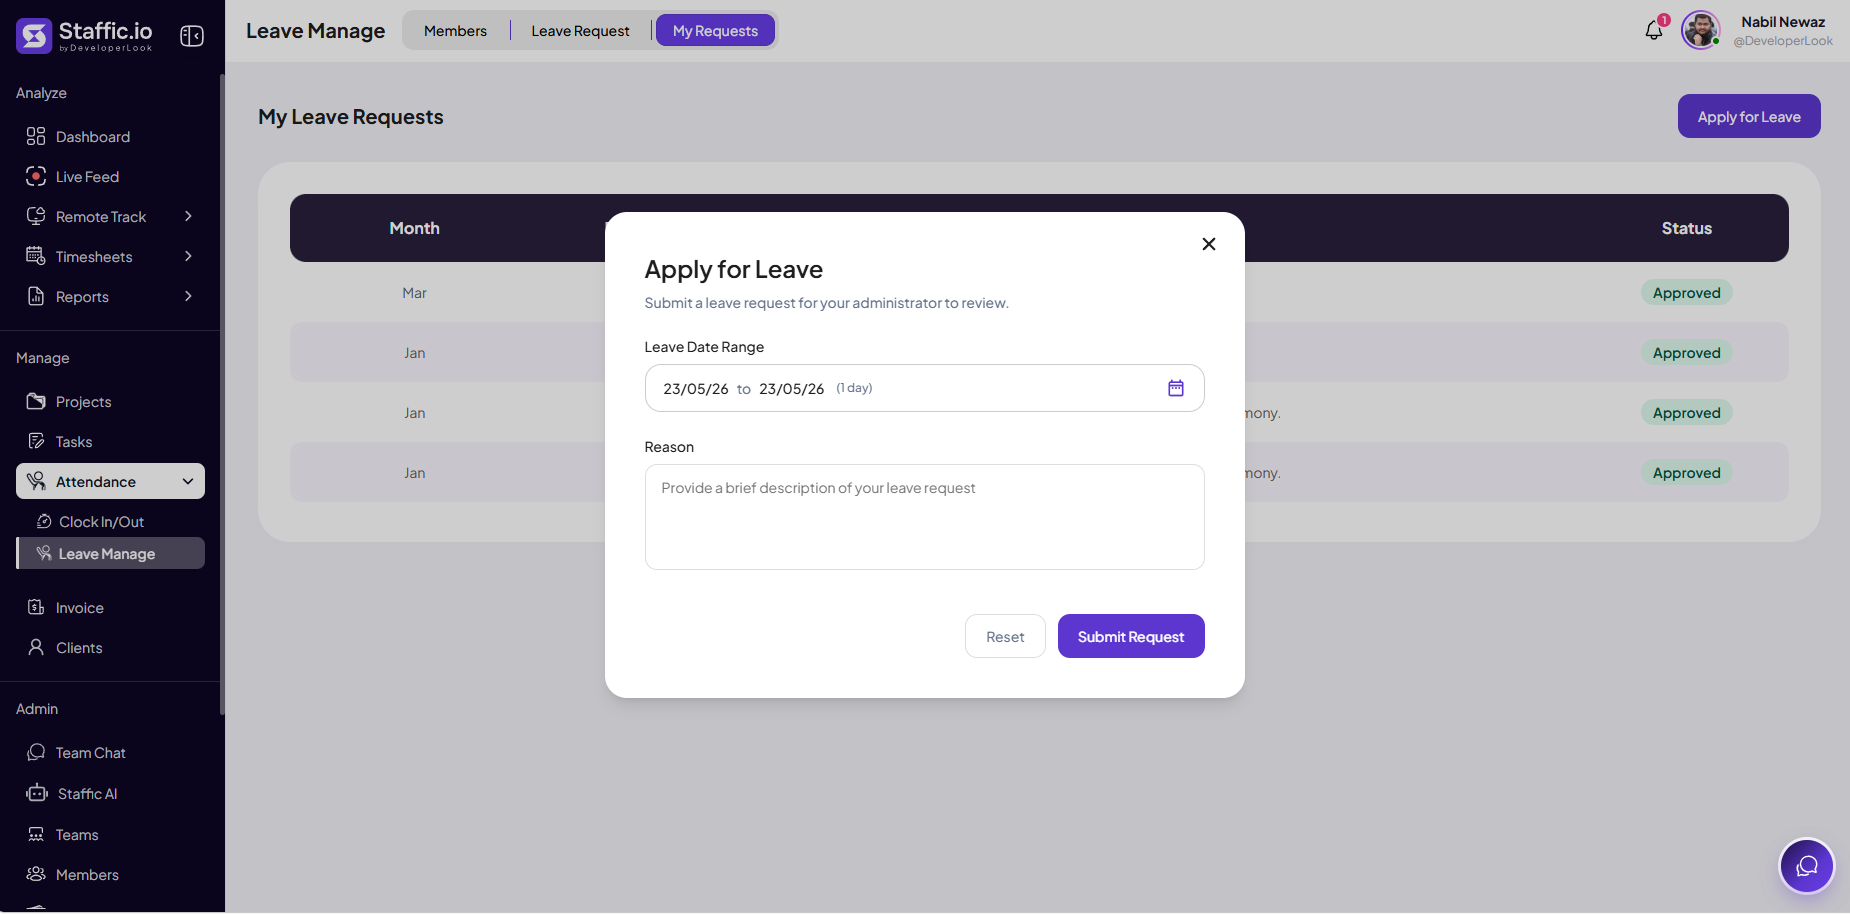Open the Team Chat bubble icon
The width and height of the screenshot is (1850, 914).
pyautogui.click(x=36, y=752)
